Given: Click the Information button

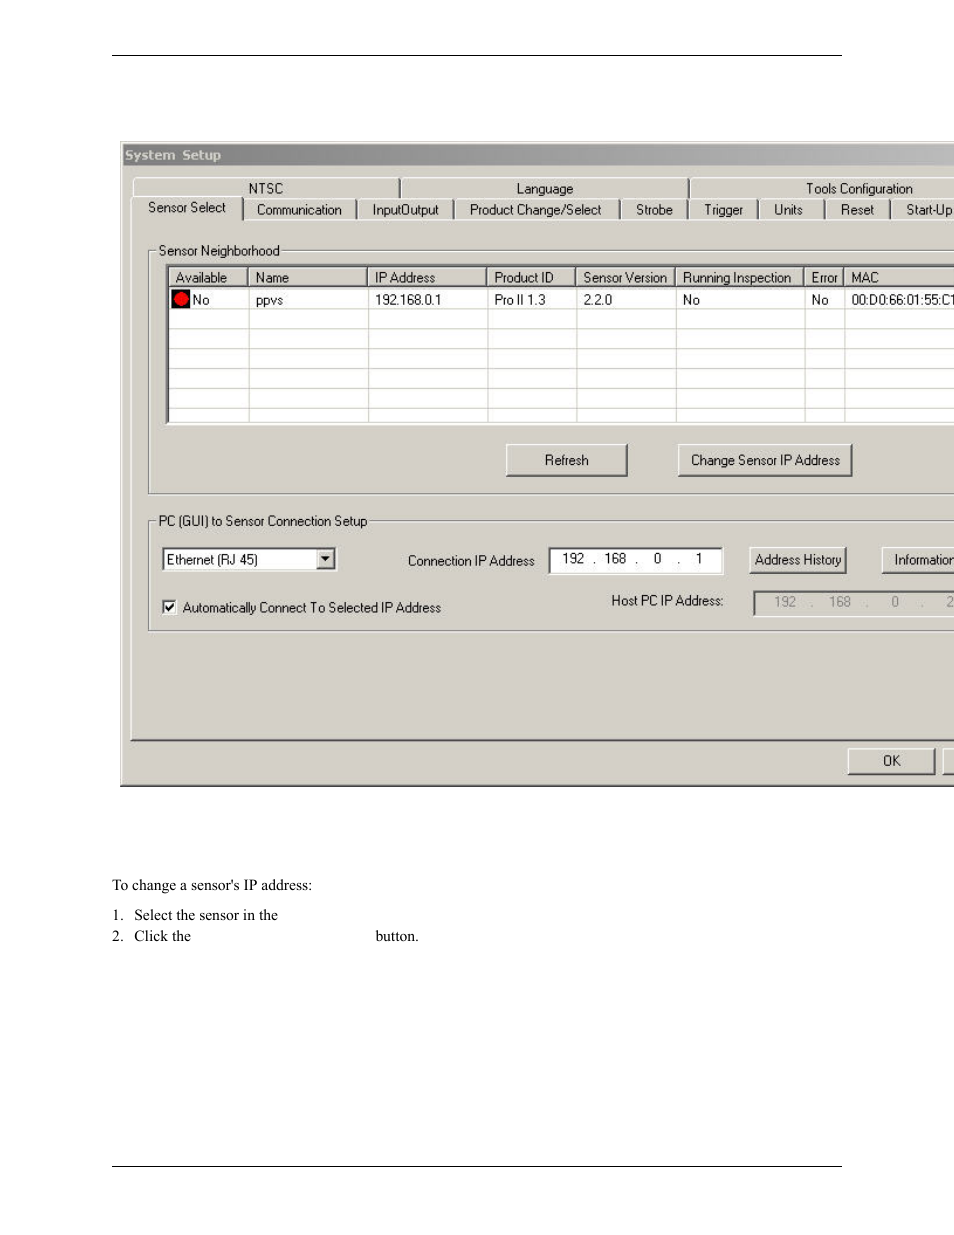Looking at the screenshot, I should pos(920,560).
